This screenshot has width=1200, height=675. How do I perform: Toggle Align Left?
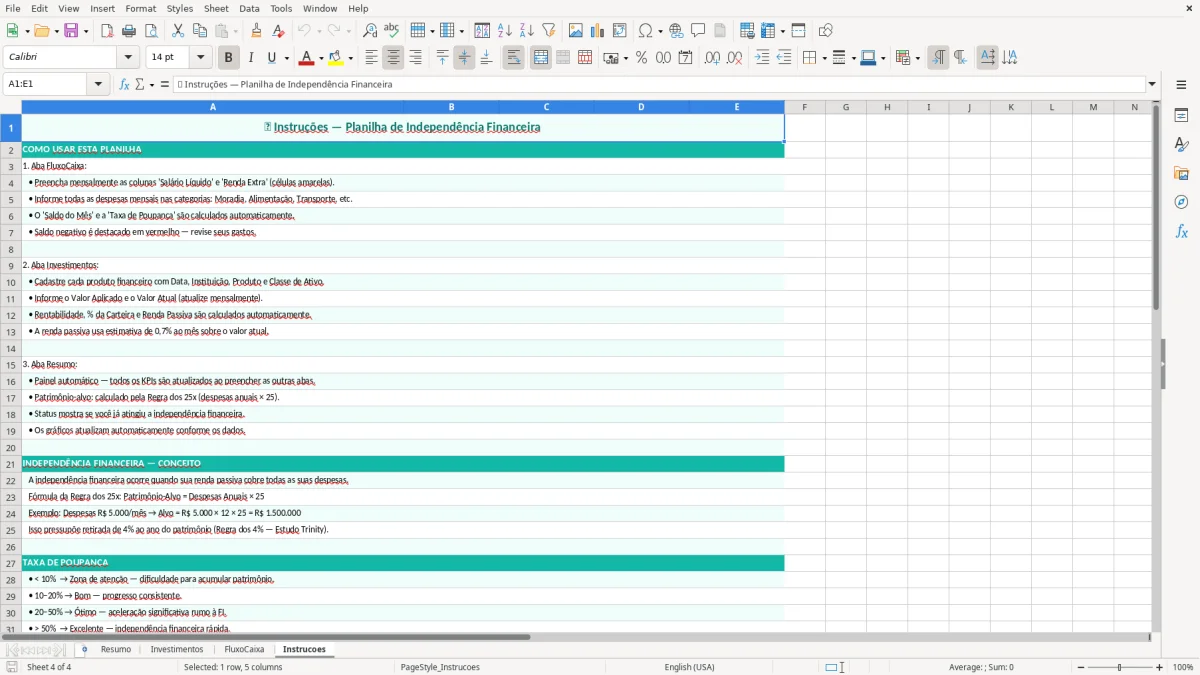pyautogui.click(x=371, y=58)
